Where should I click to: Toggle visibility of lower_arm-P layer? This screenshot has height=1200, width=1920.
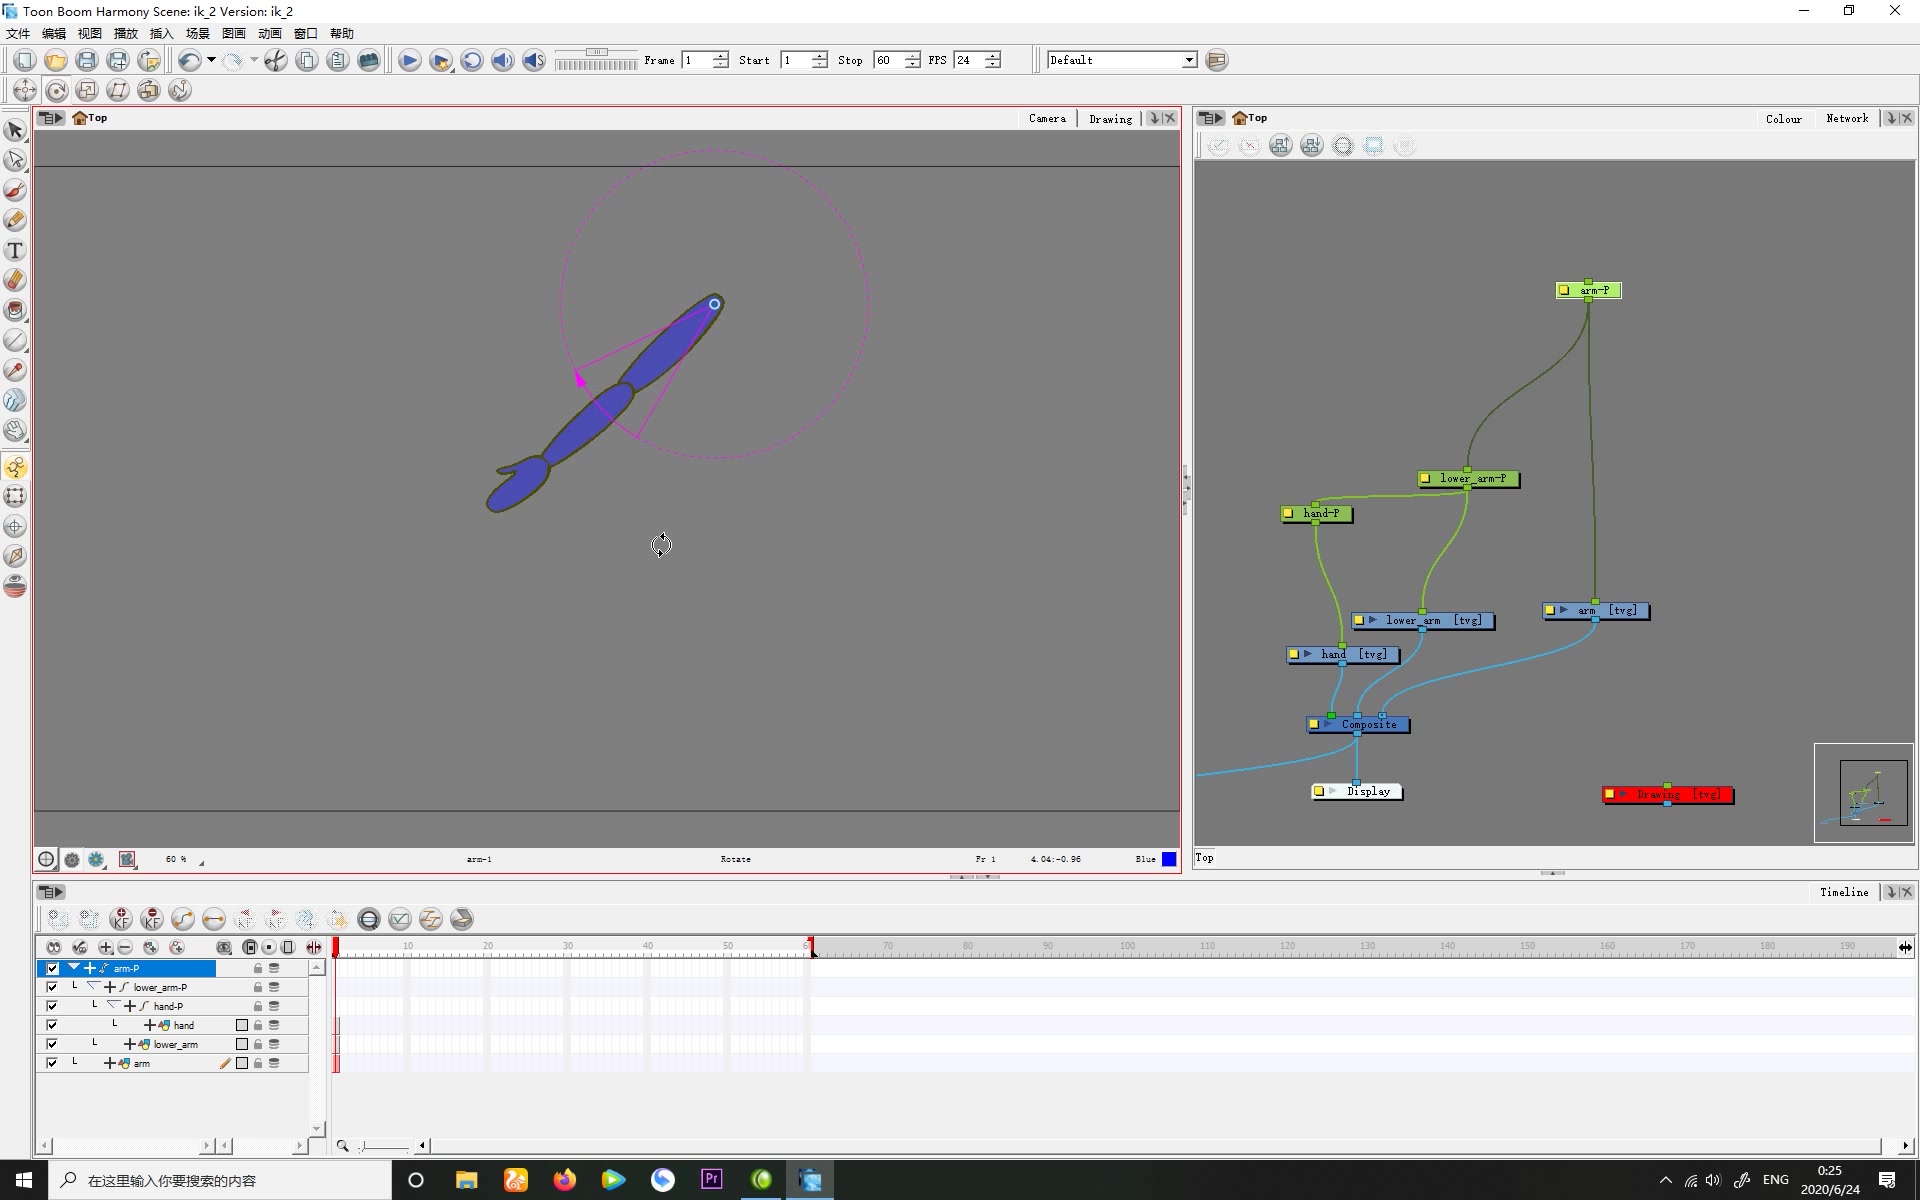(50, 986)
